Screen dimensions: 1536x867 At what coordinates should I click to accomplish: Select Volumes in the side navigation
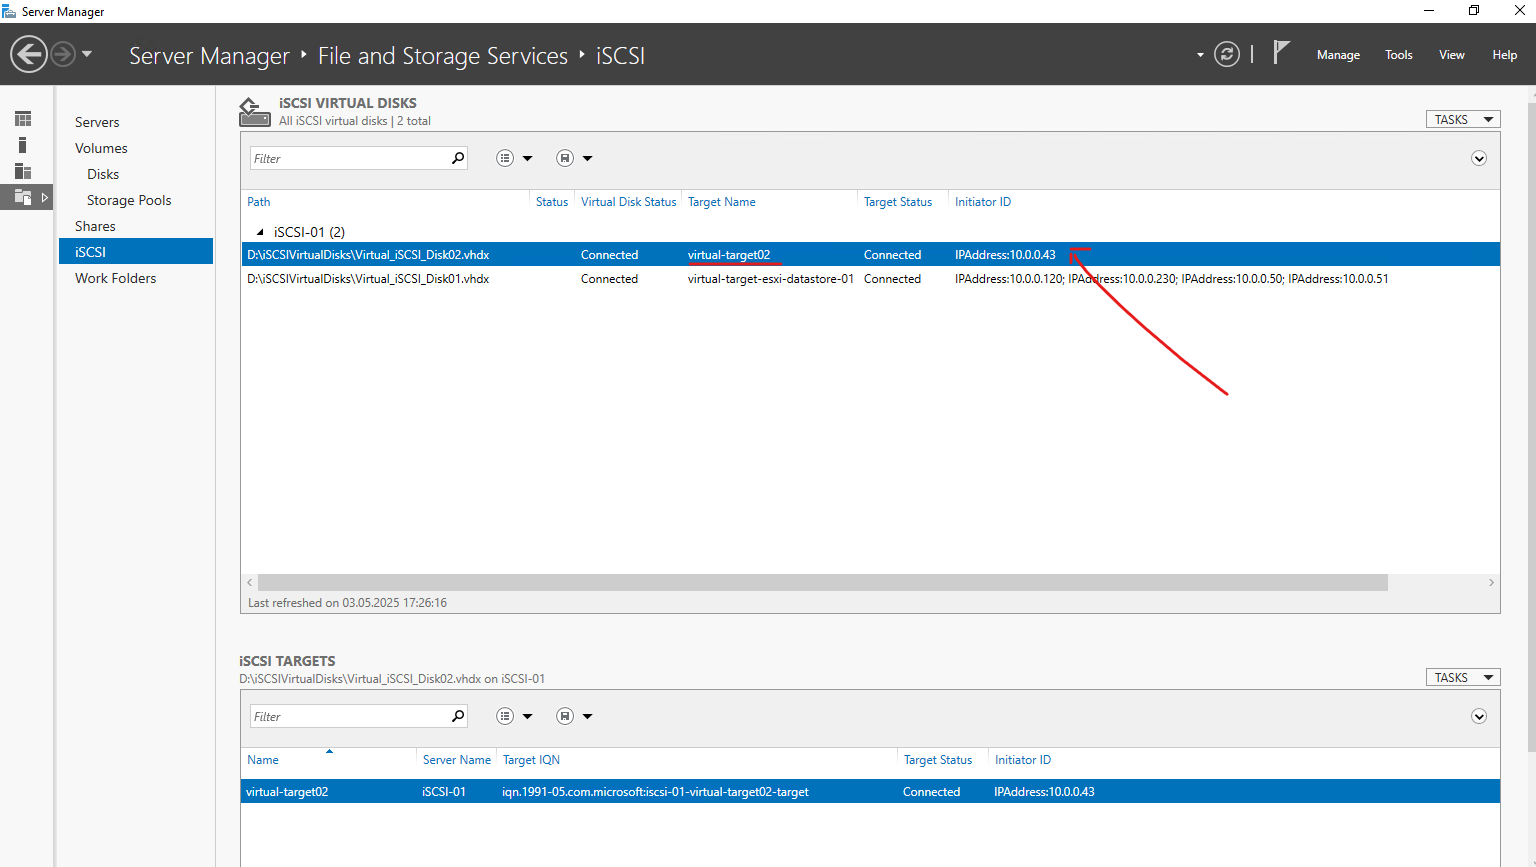pyautogui.click(x=101, y=148)
